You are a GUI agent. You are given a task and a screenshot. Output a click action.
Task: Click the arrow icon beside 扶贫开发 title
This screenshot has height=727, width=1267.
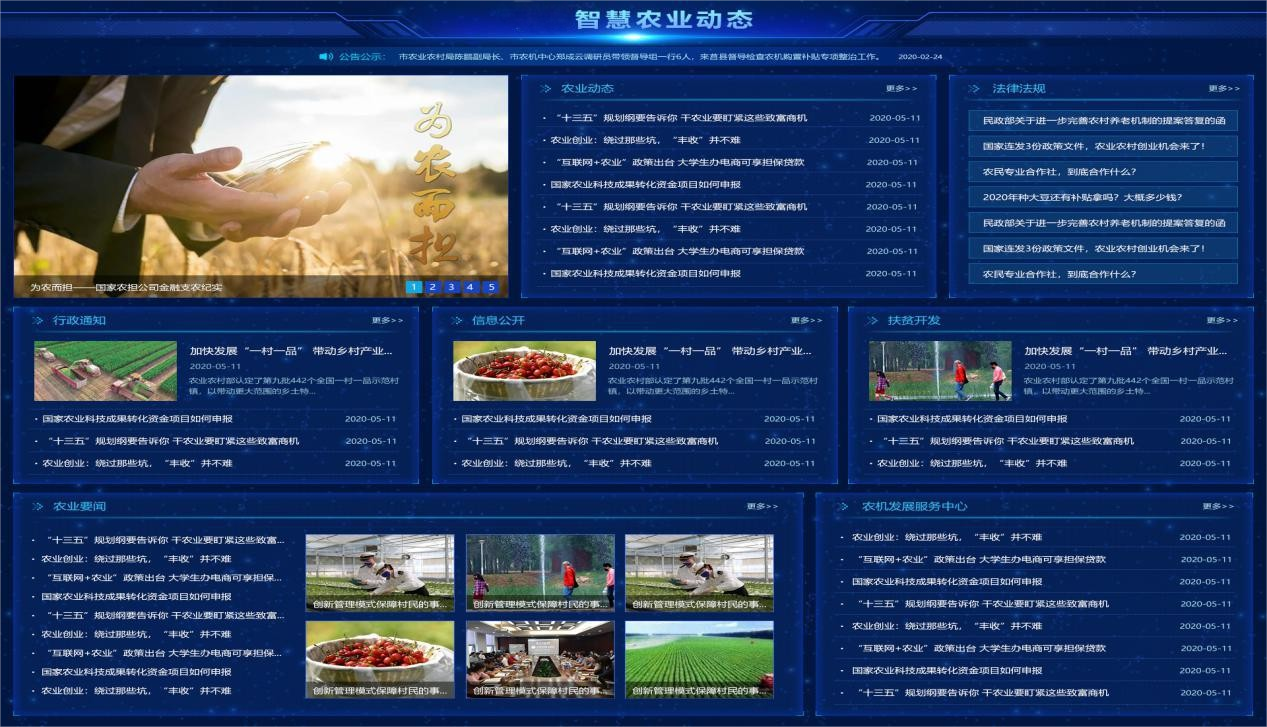[871, 321]
